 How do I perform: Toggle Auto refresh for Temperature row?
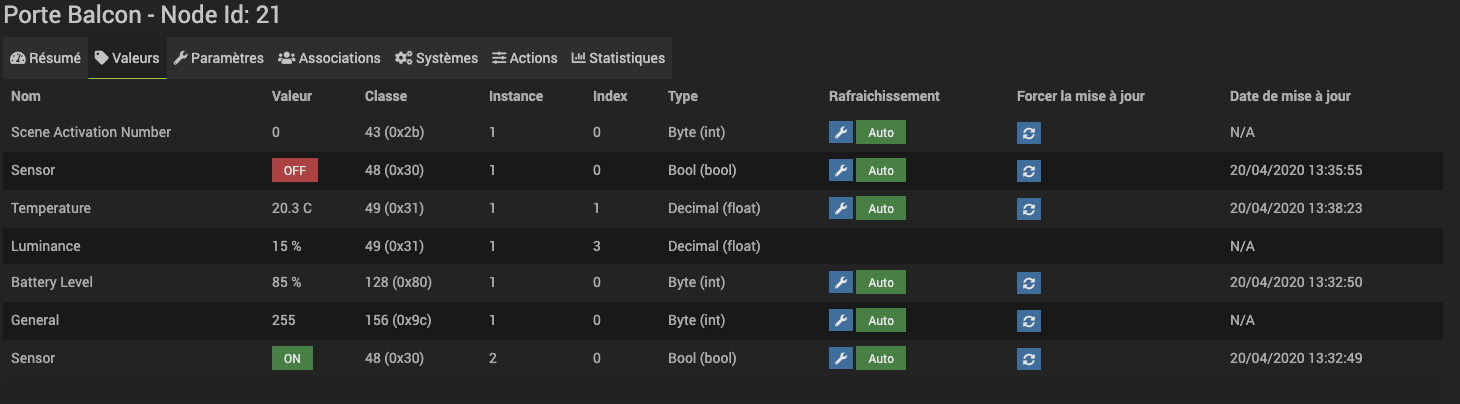(881, 208)
